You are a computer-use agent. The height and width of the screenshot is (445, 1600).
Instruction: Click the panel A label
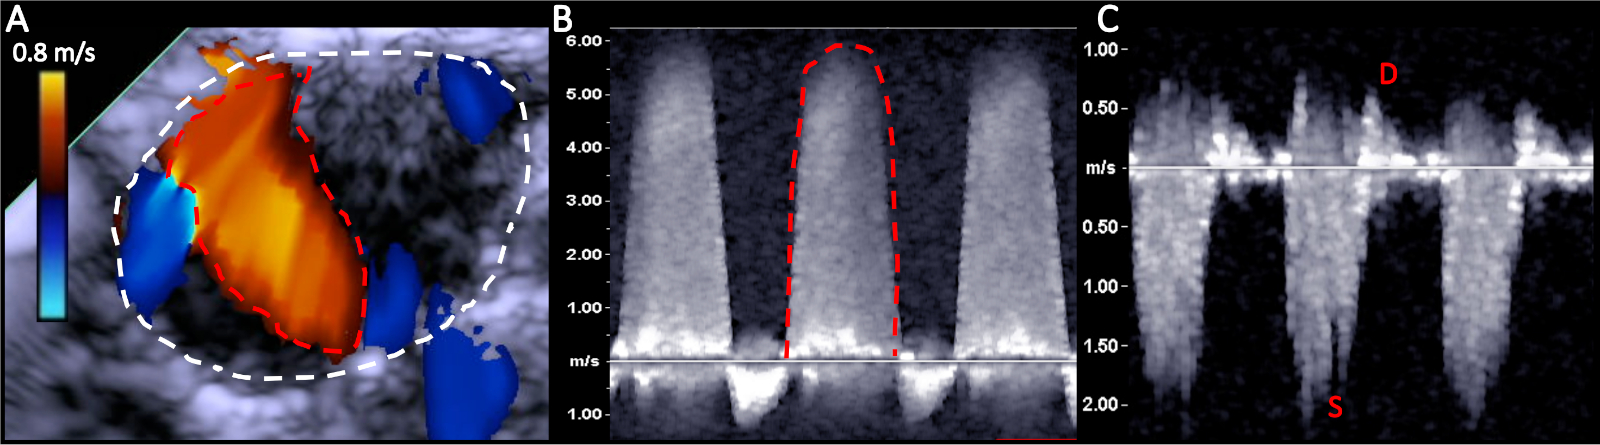(19, 19)
